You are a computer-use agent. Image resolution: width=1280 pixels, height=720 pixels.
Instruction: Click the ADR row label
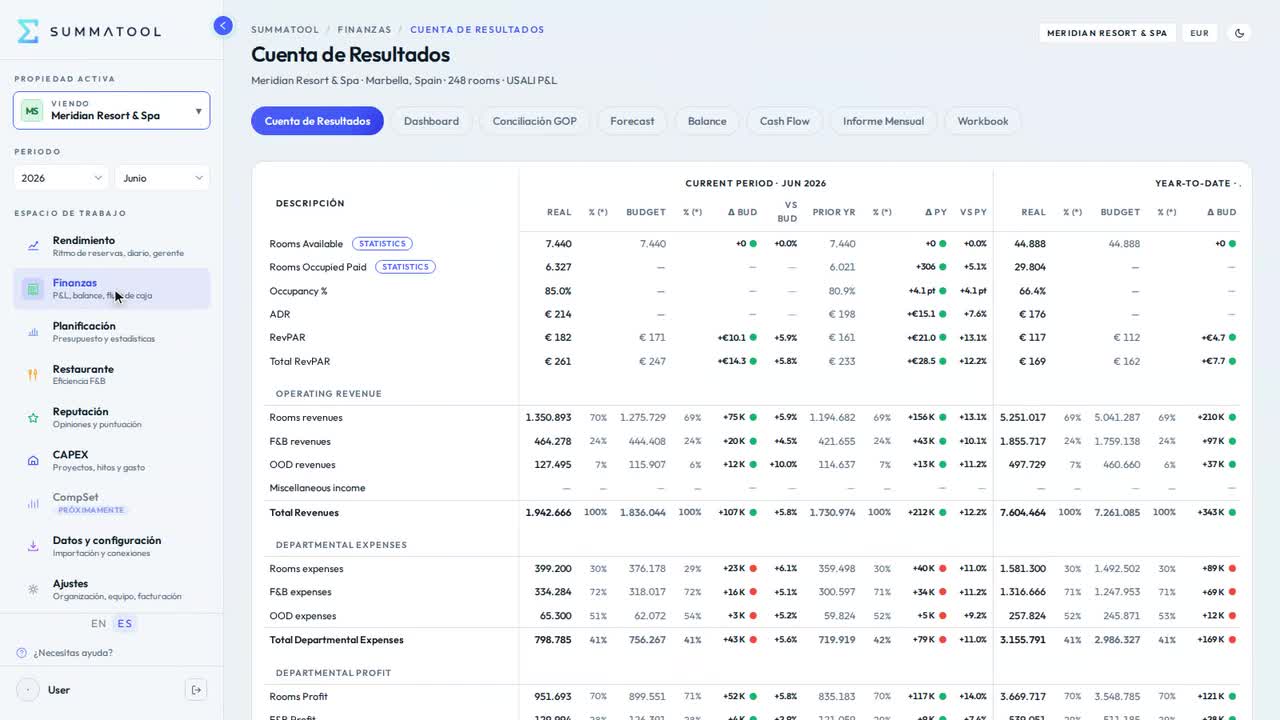pyautogui.click(x=280, y=314)
